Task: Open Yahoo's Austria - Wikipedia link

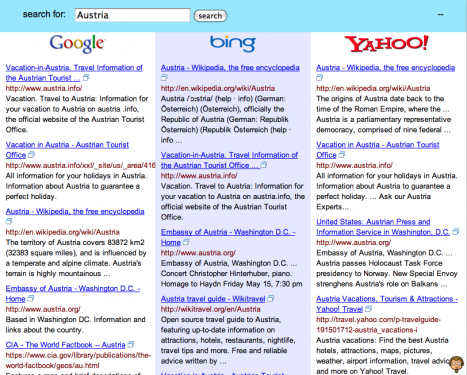Action: (x=385, y=68)
